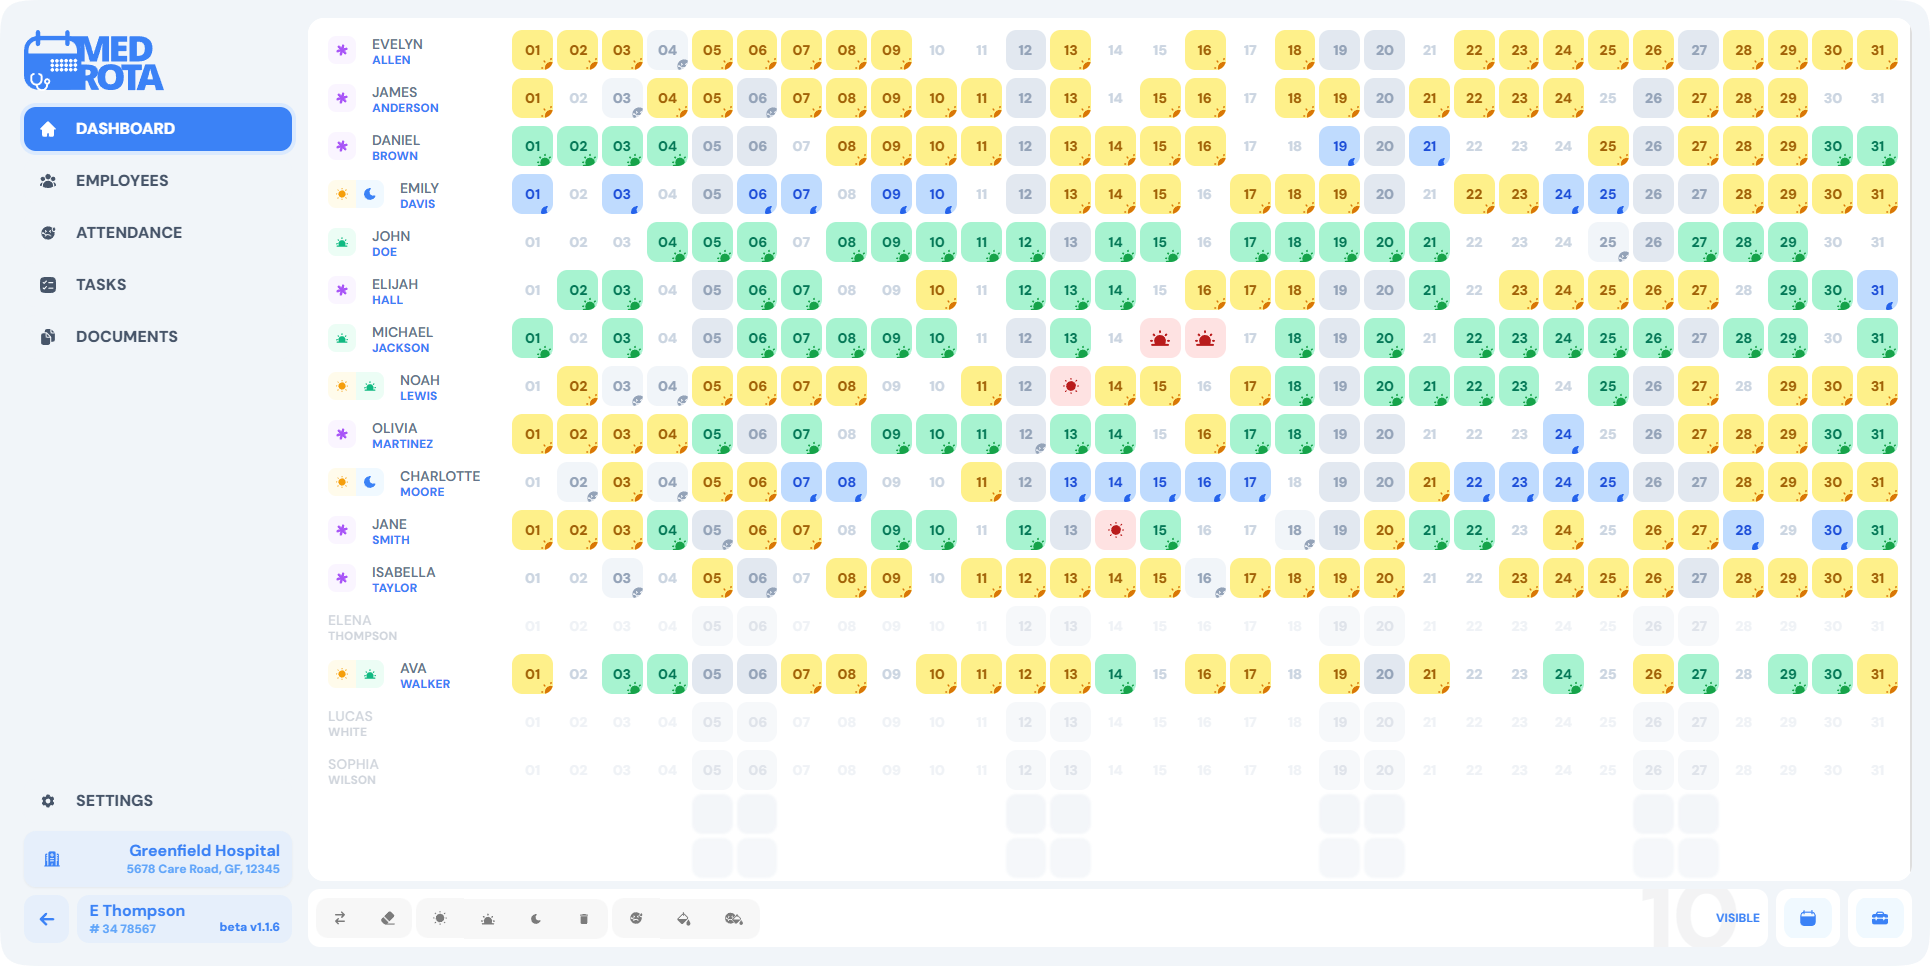
Task: Click the Greenfield Hospital info panel
Action: pos(157,858)
